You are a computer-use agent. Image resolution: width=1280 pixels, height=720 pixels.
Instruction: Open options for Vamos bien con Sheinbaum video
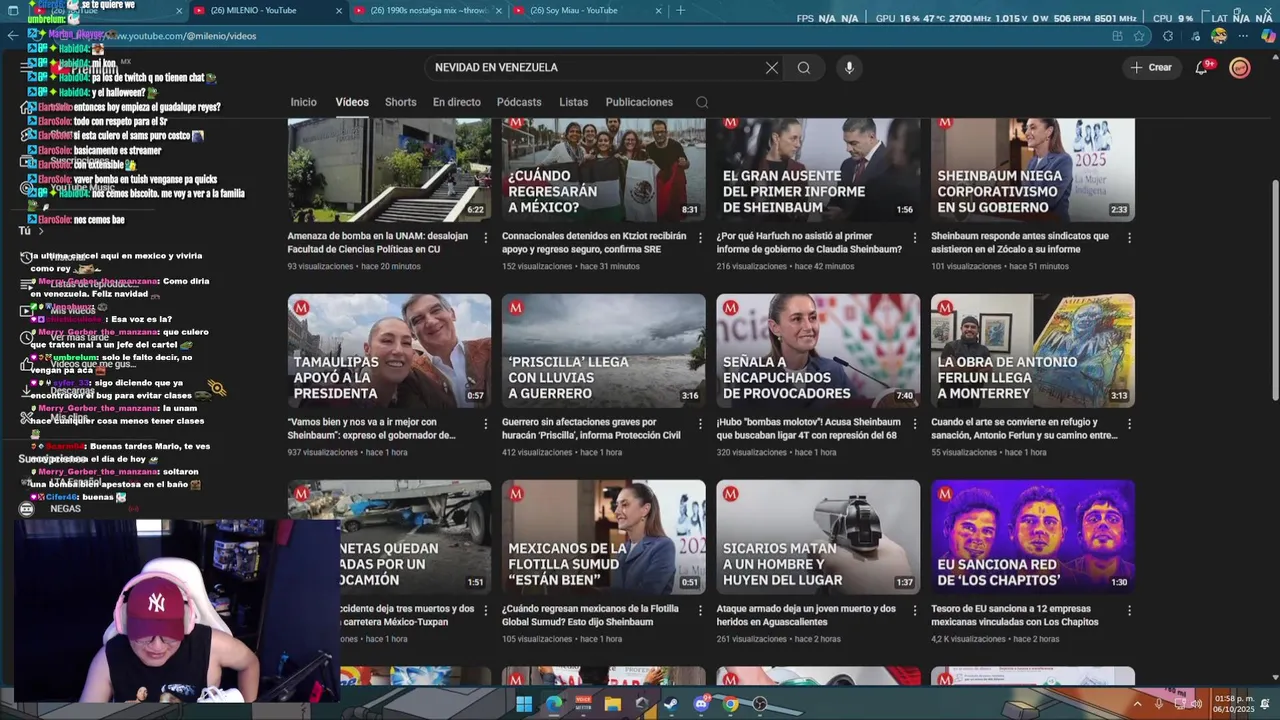486,424
